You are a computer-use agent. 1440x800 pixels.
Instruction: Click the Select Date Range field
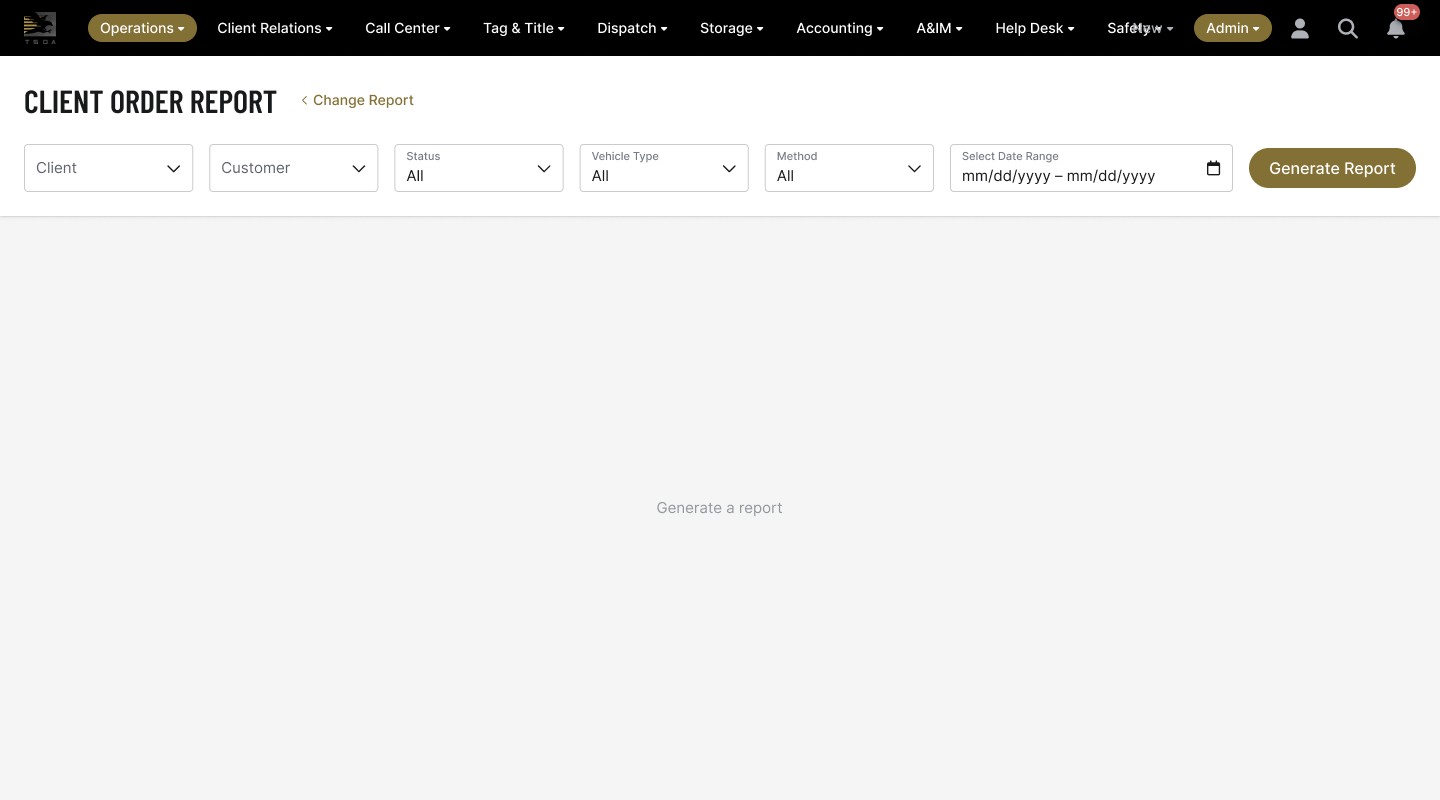(x=1091, y=168)
